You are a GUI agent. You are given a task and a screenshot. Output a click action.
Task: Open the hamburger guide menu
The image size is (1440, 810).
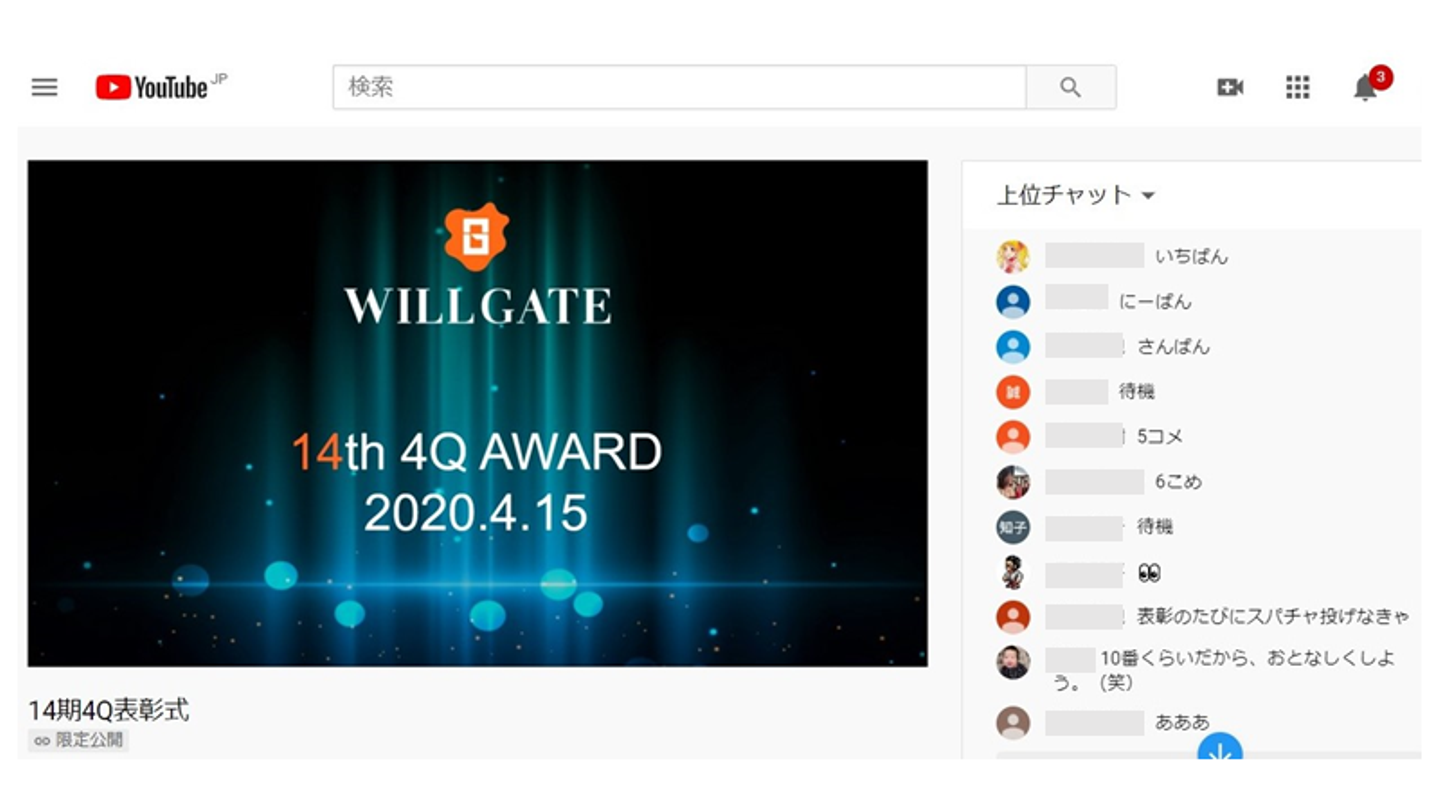[x=44, y=87]
